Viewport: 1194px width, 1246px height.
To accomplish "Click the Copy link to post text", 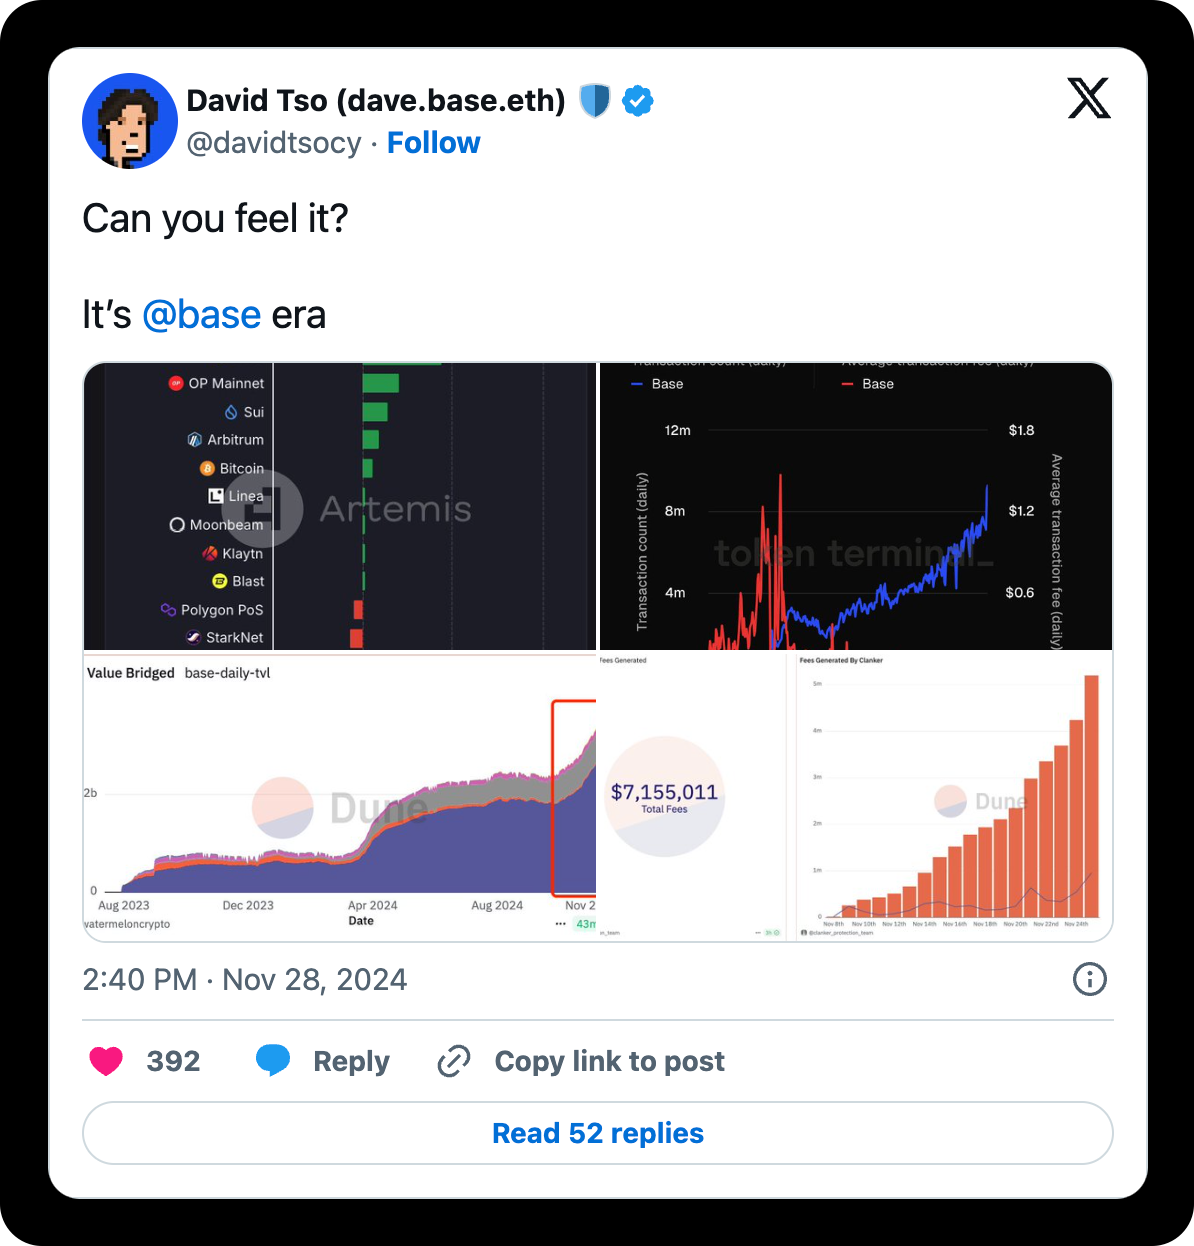I will pyautogui.click(x=609, y=1061).
